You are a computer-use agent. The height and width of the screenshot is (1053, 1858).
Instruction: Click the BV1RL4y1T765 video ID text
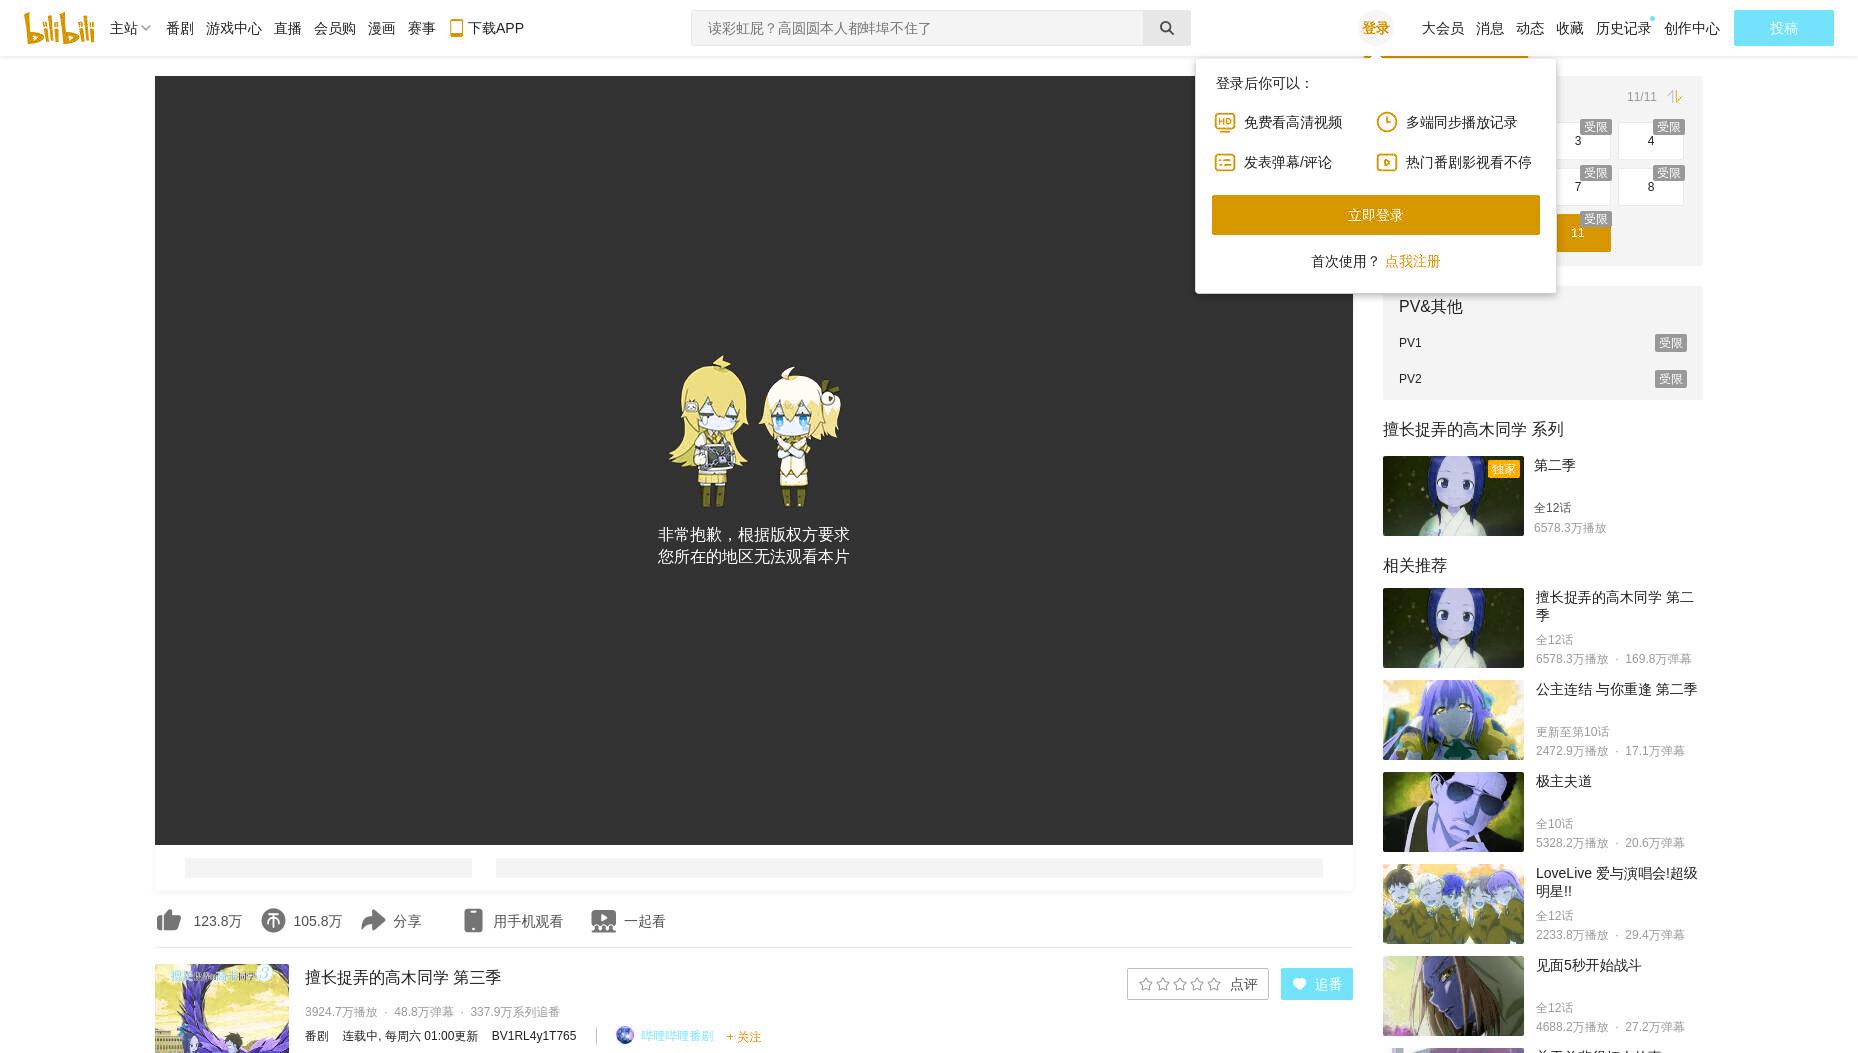(x=534, y=1036)
